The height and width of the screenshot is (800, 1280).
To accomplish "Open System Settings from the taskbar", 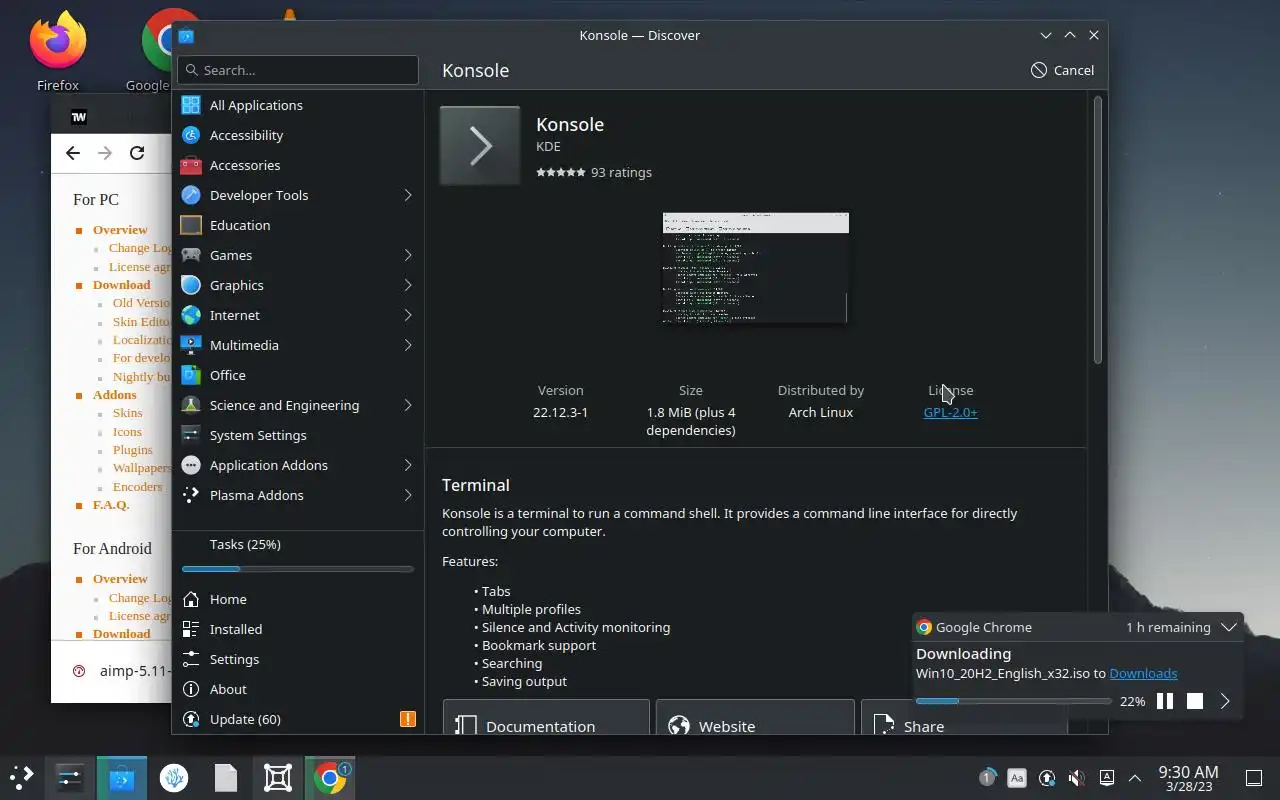I will [x=70, y=777].
